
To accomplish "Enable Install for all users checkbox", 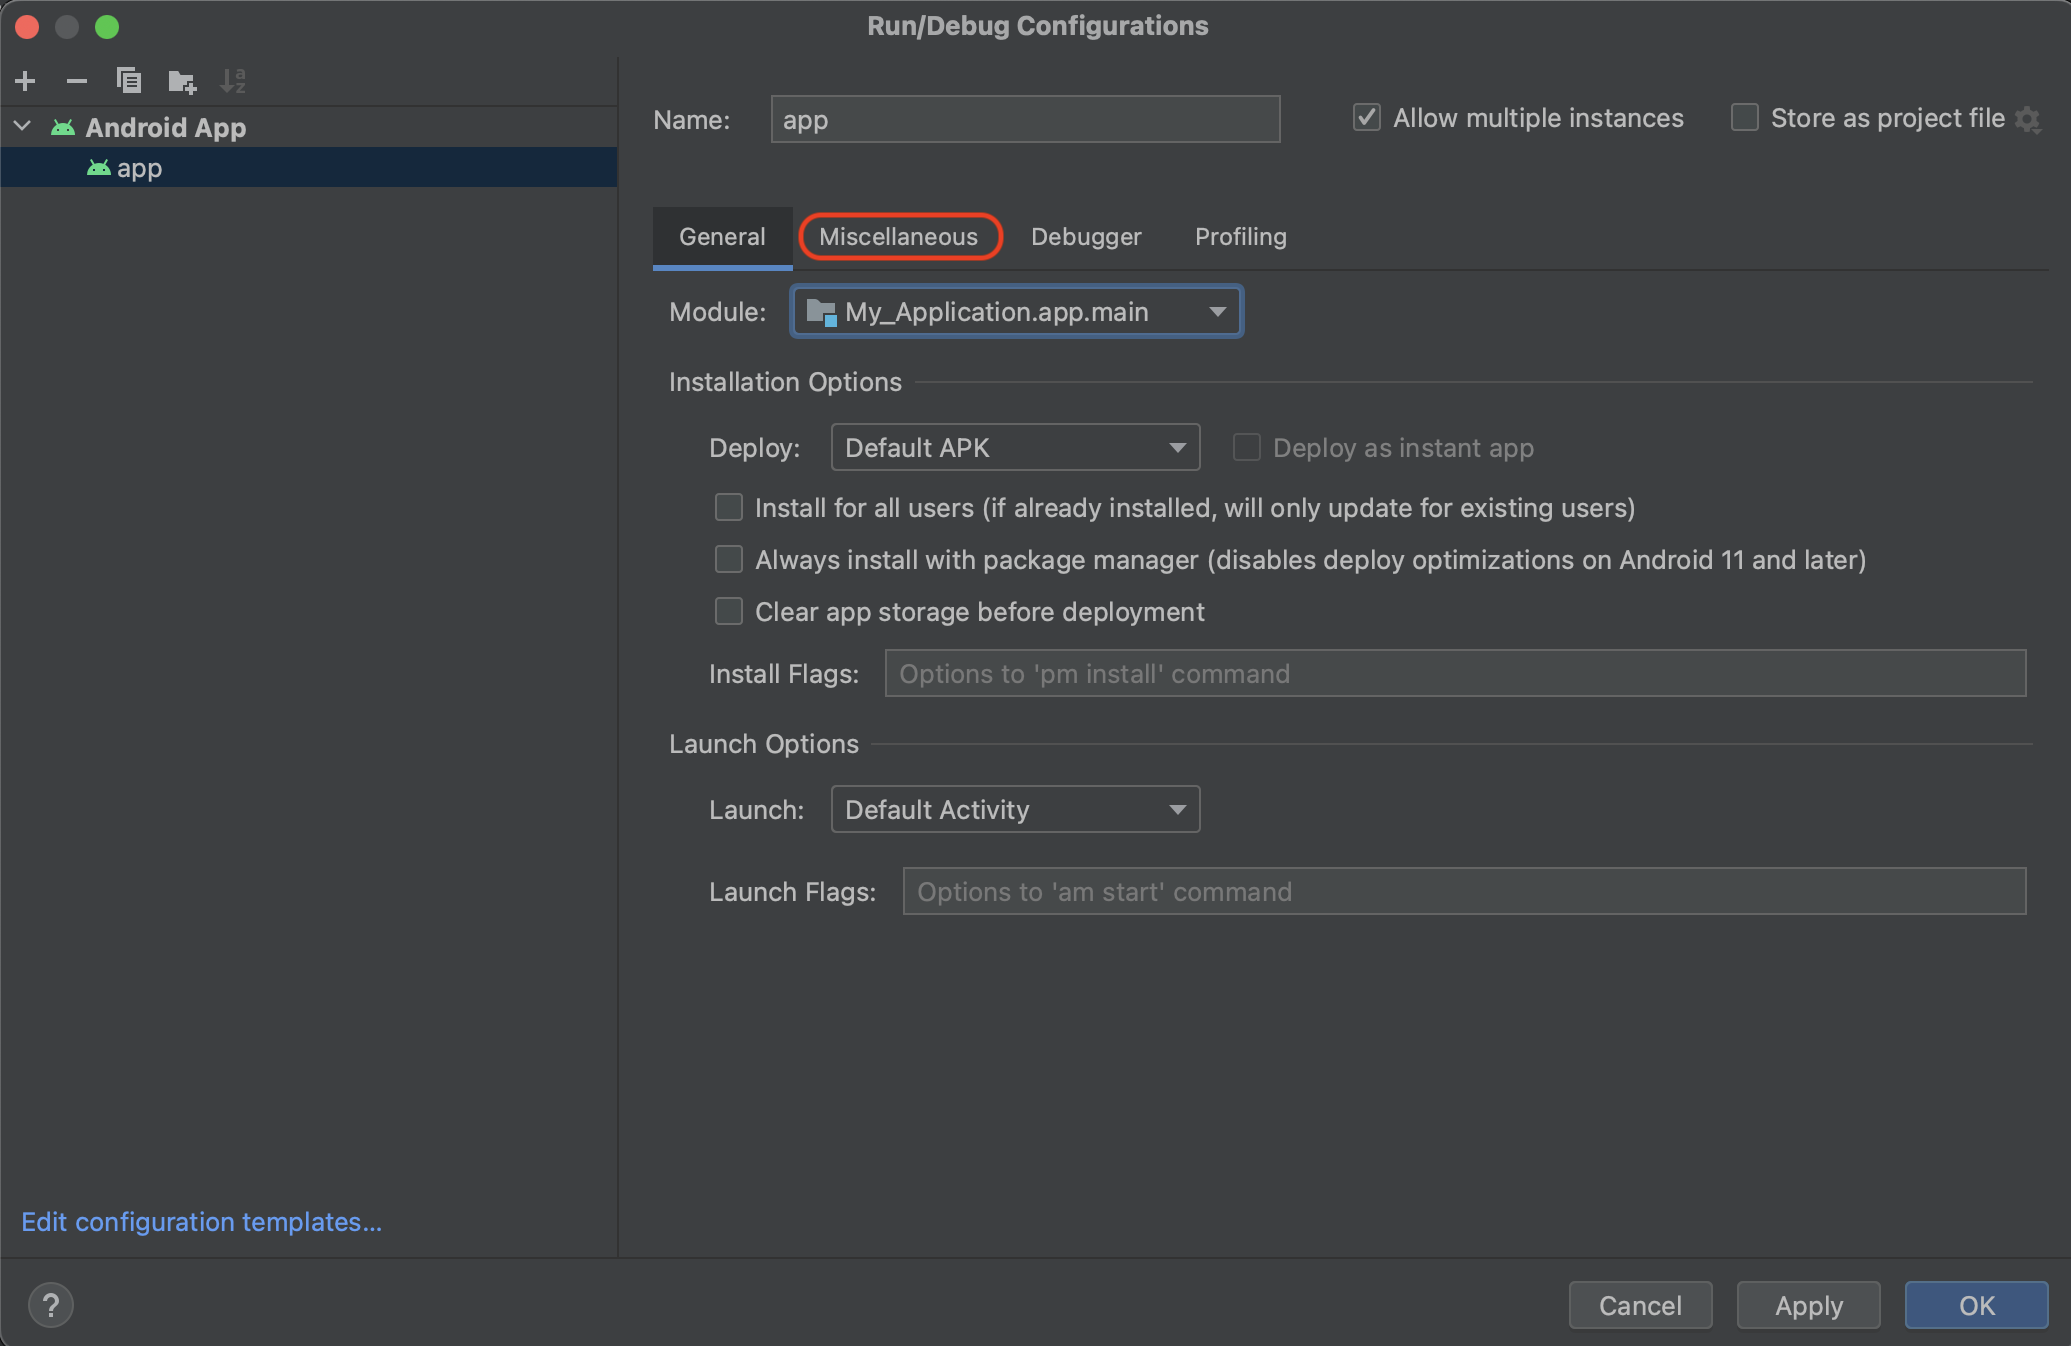I will coord(729,507).
